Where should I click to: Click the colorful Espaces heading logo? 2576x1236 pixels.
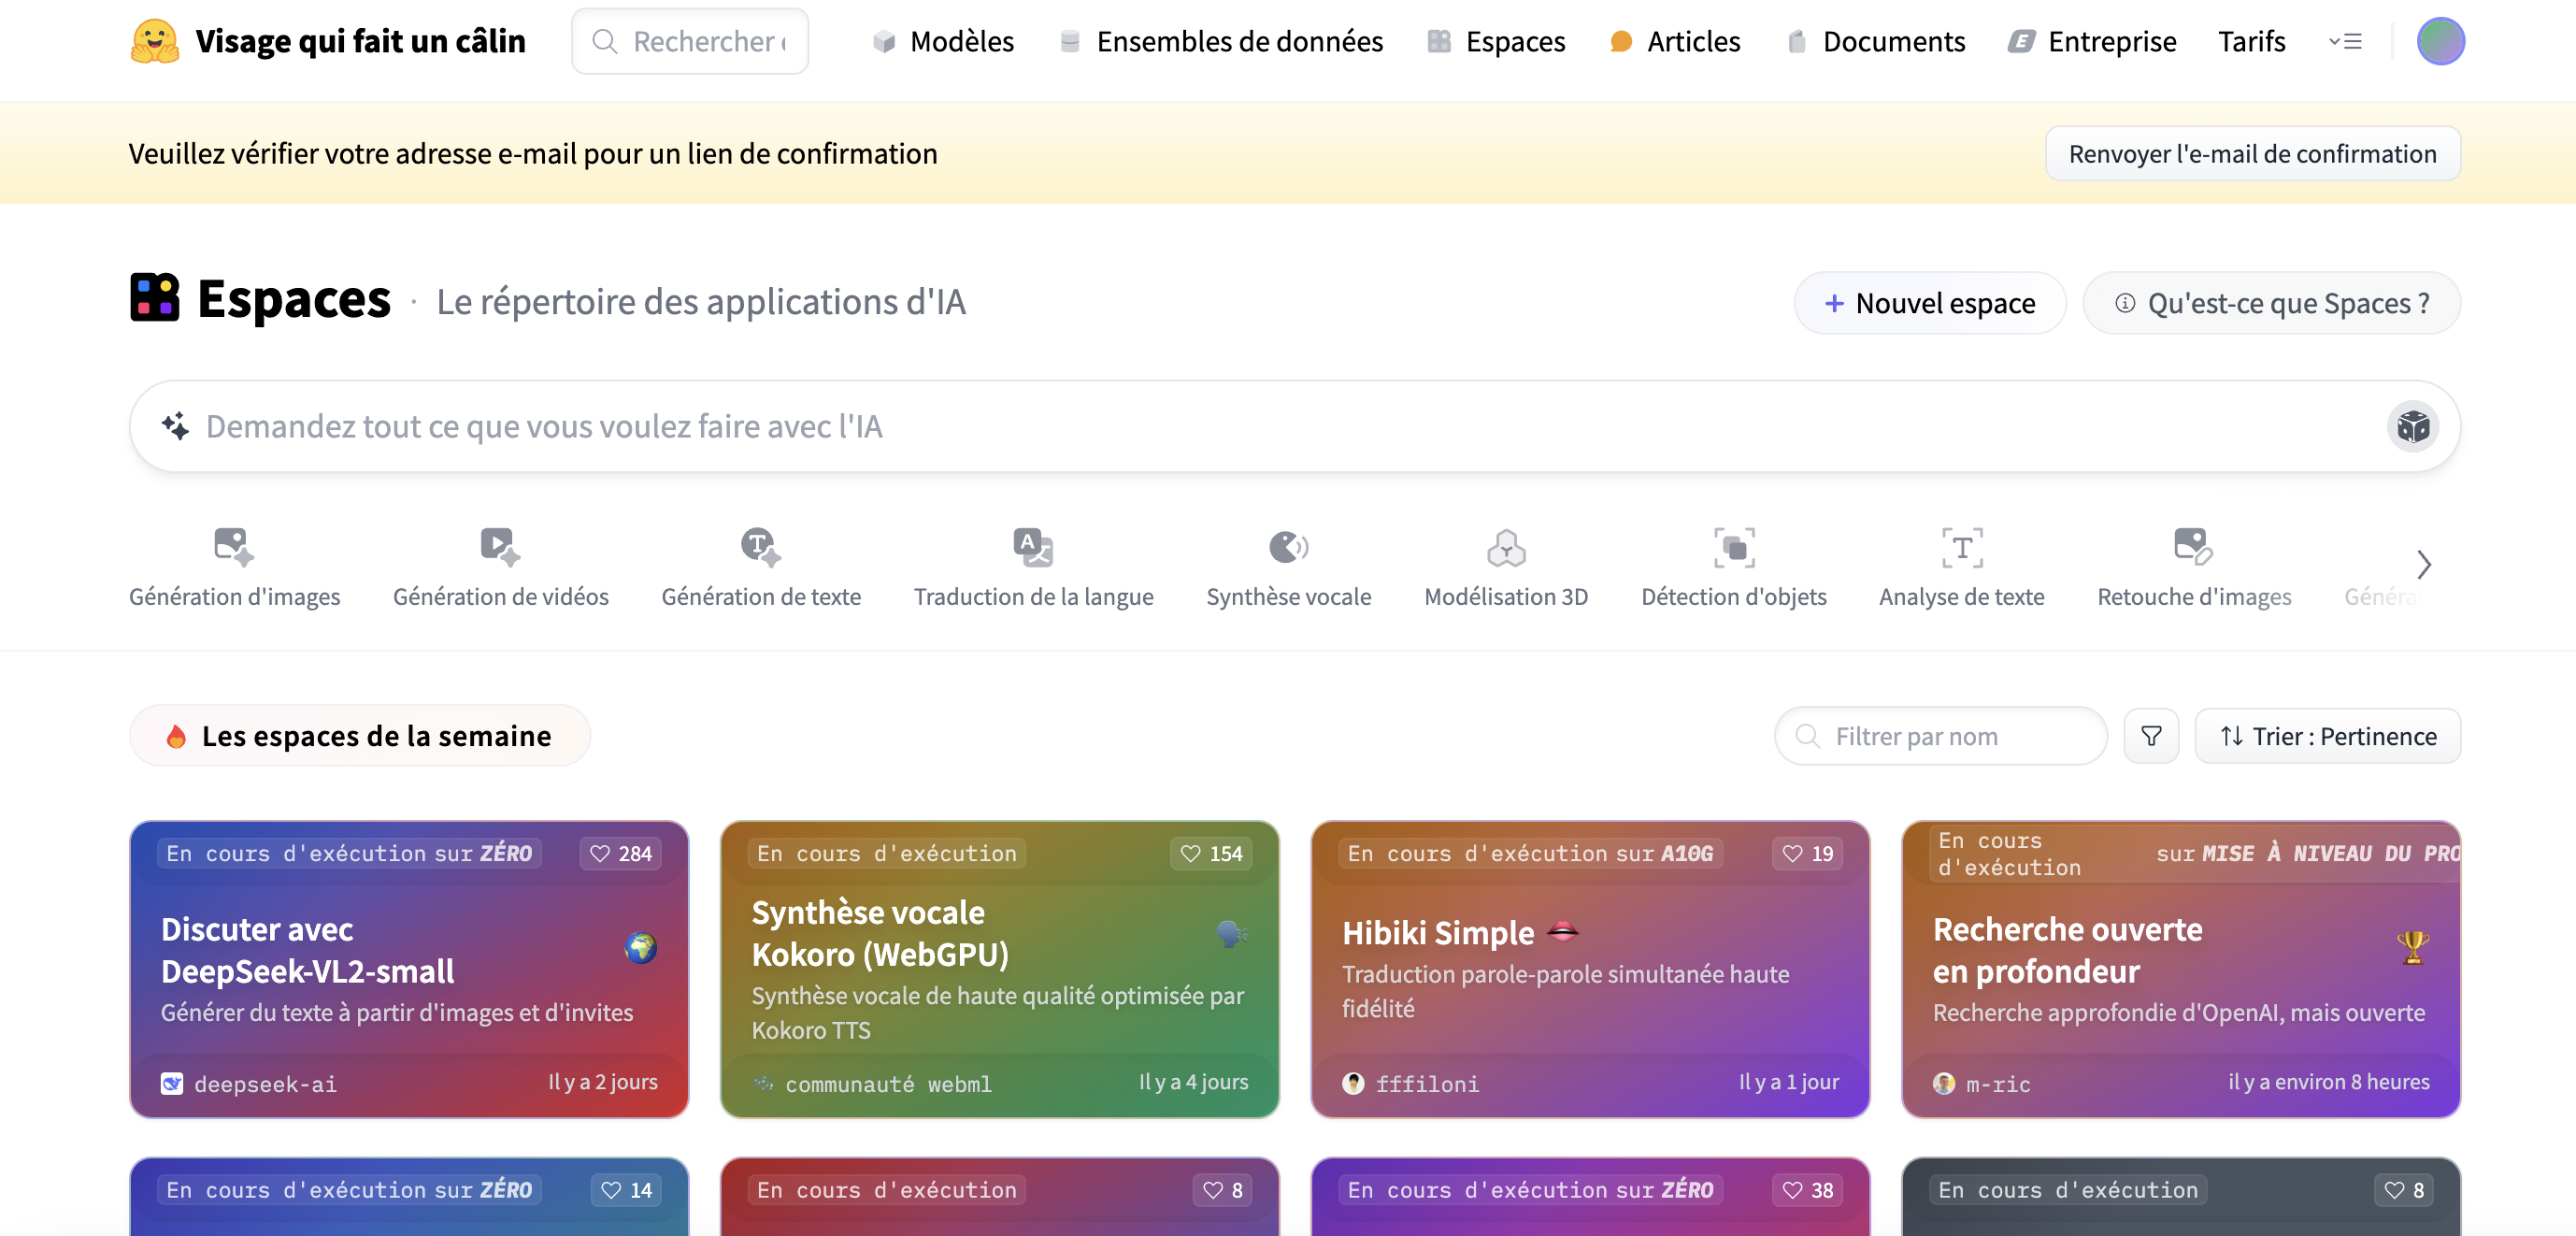tap(155, 298)
